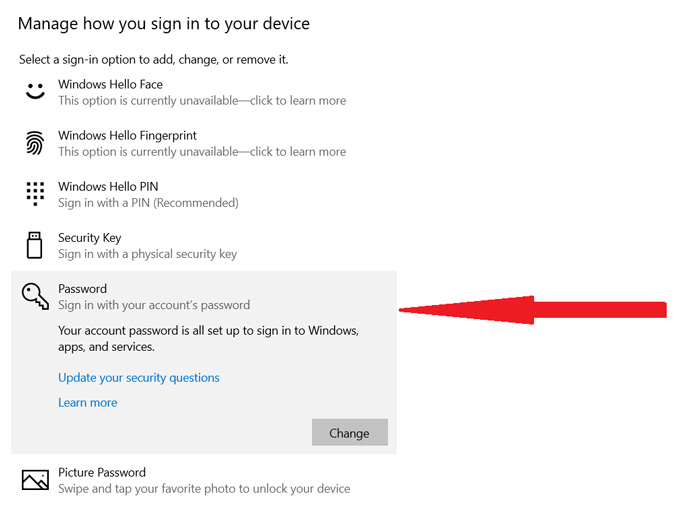Click the Change password button
The height and width of the screenshot is (528, 700).
tap(350, 432)
